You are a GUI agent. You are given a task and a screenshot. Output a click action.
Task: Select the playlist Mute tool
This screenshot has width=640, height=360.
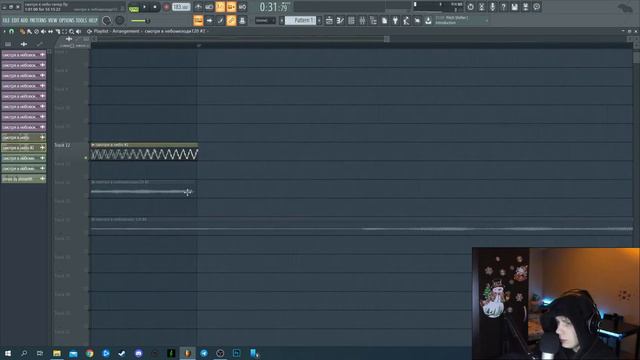click(43, 31)
